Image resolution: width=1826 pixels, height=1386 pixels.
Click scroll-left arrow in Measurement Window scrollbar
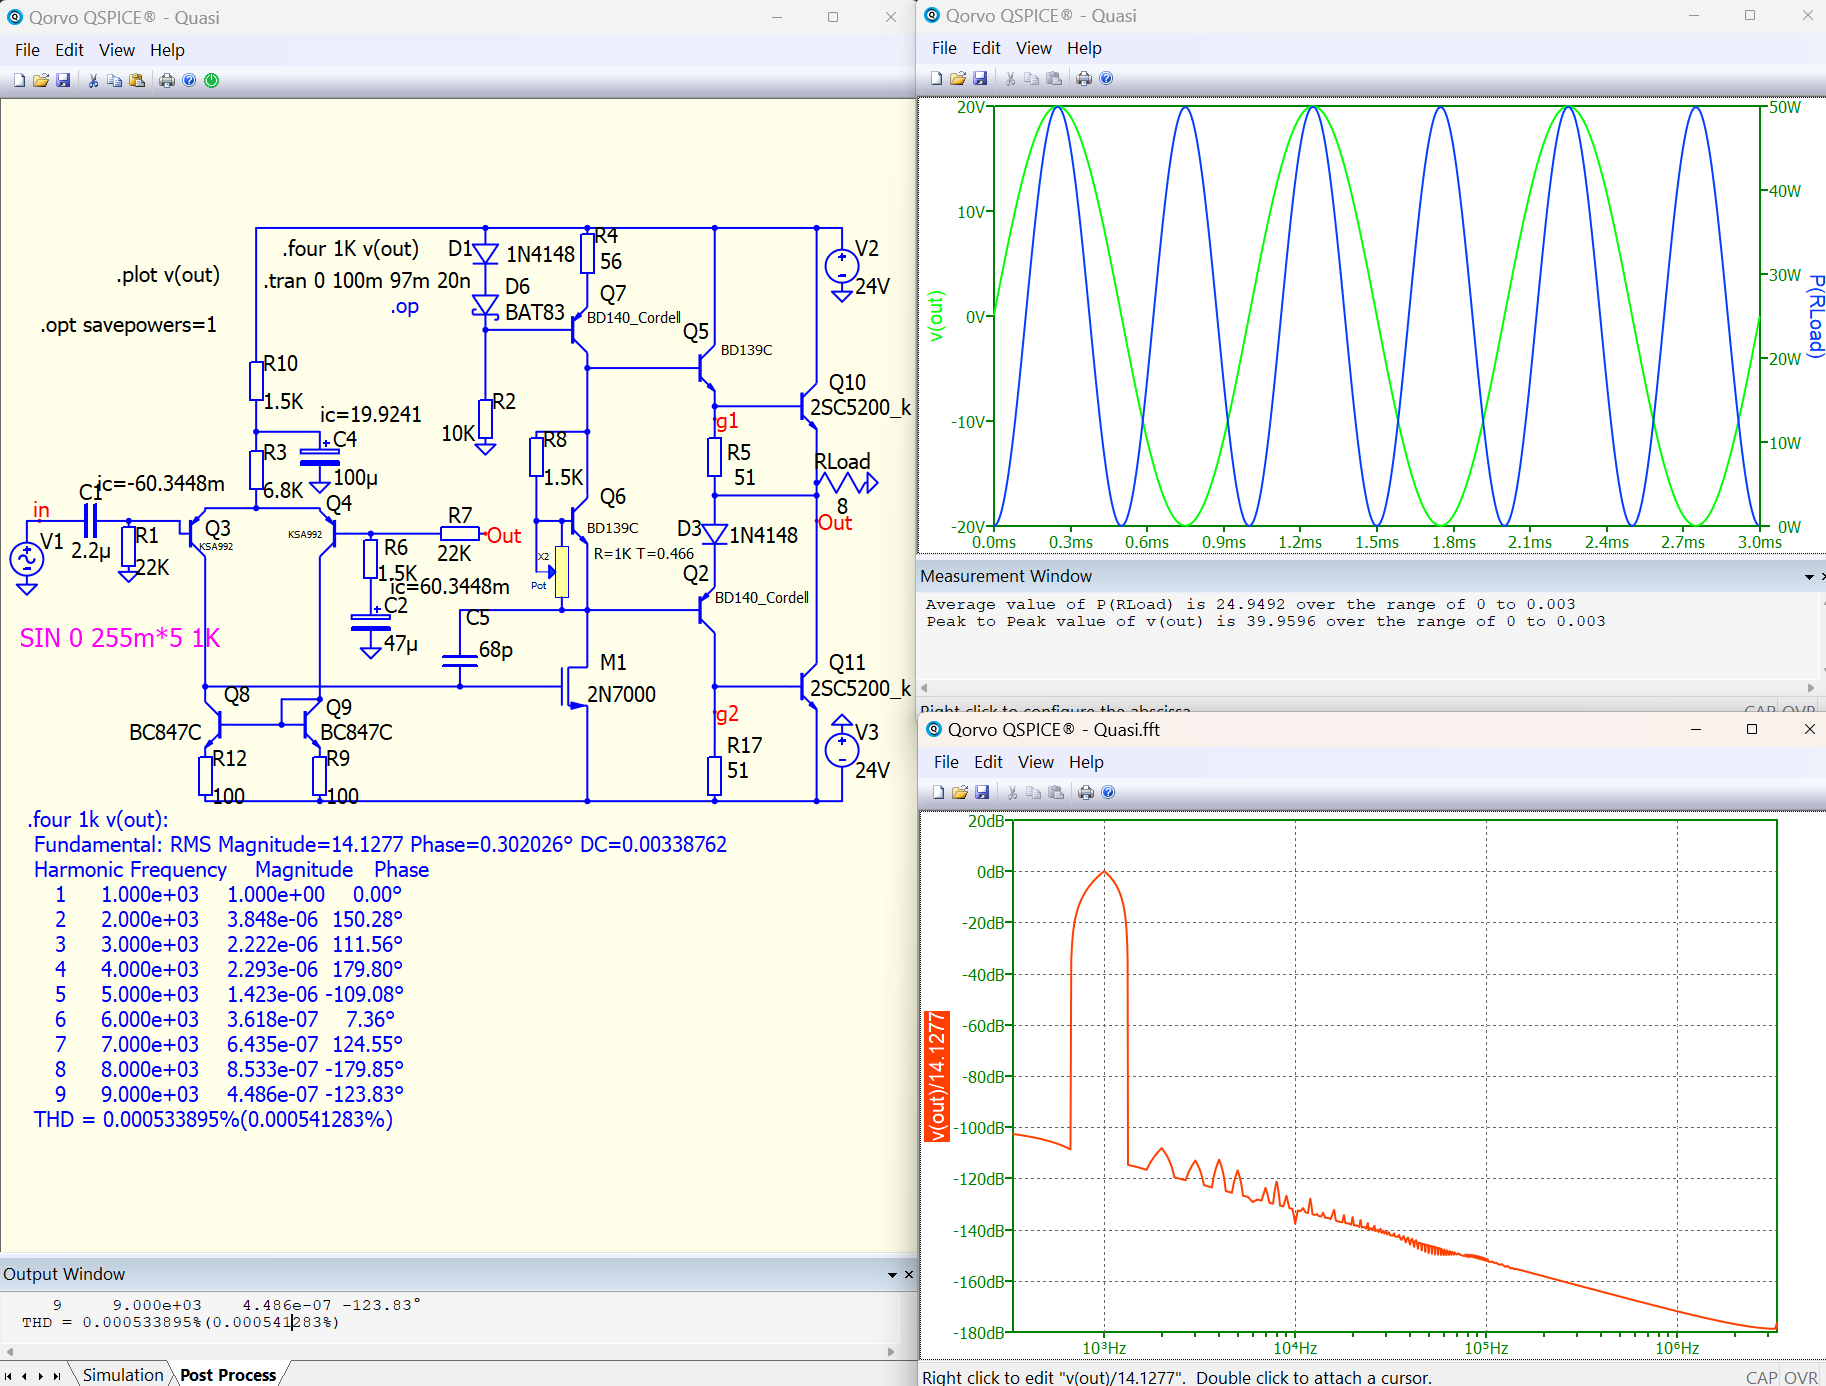click(924, 688)
